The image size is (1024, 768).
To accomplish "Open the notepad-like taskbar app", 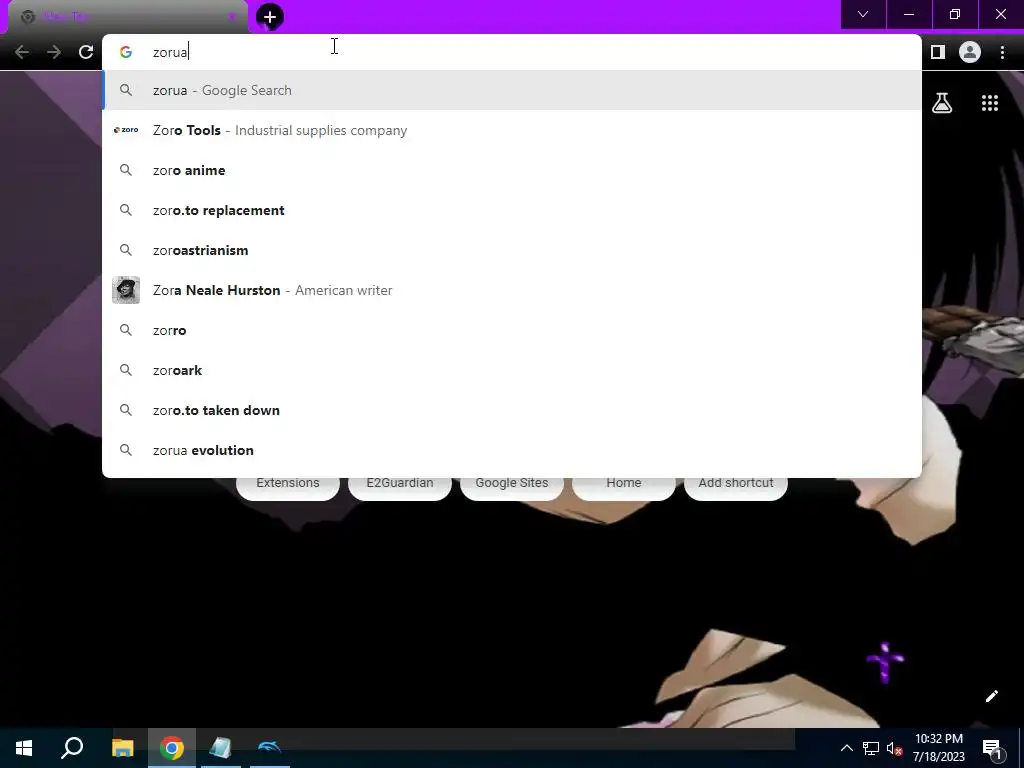I will pyautogui.click(x=221, y=748).
